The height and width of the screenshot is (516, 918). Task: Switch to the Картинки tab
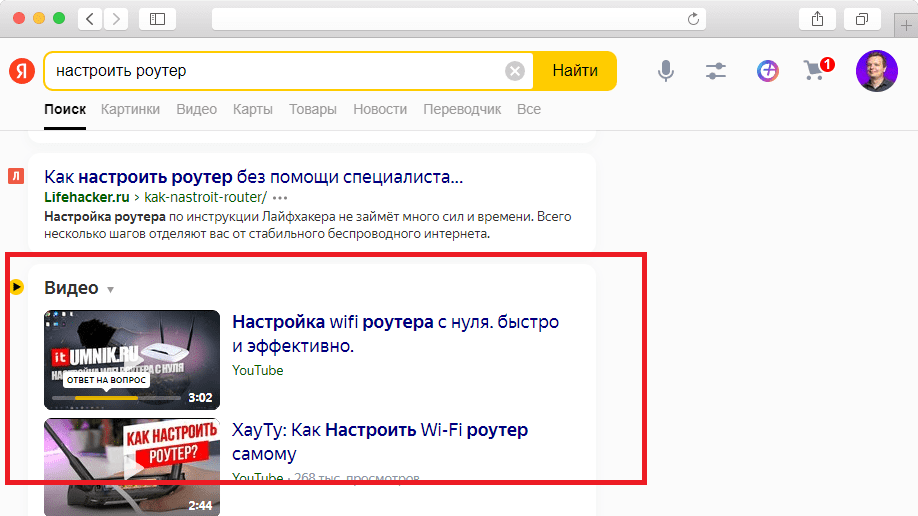[130, 110]
